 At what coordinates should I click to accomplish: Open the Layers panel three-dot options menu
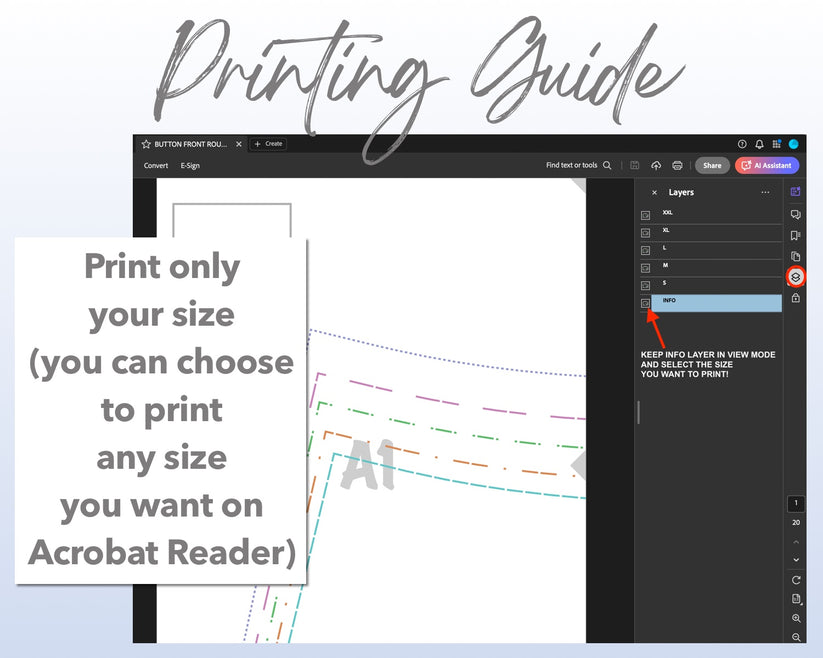765,192
